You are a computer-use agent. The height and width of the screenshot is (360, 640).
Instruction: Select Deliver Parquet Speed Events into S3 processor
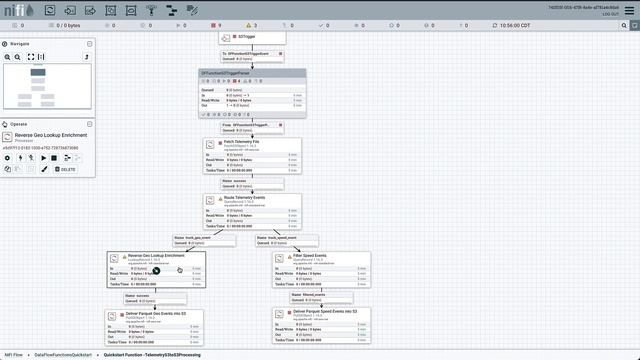(x=322, y=326)
